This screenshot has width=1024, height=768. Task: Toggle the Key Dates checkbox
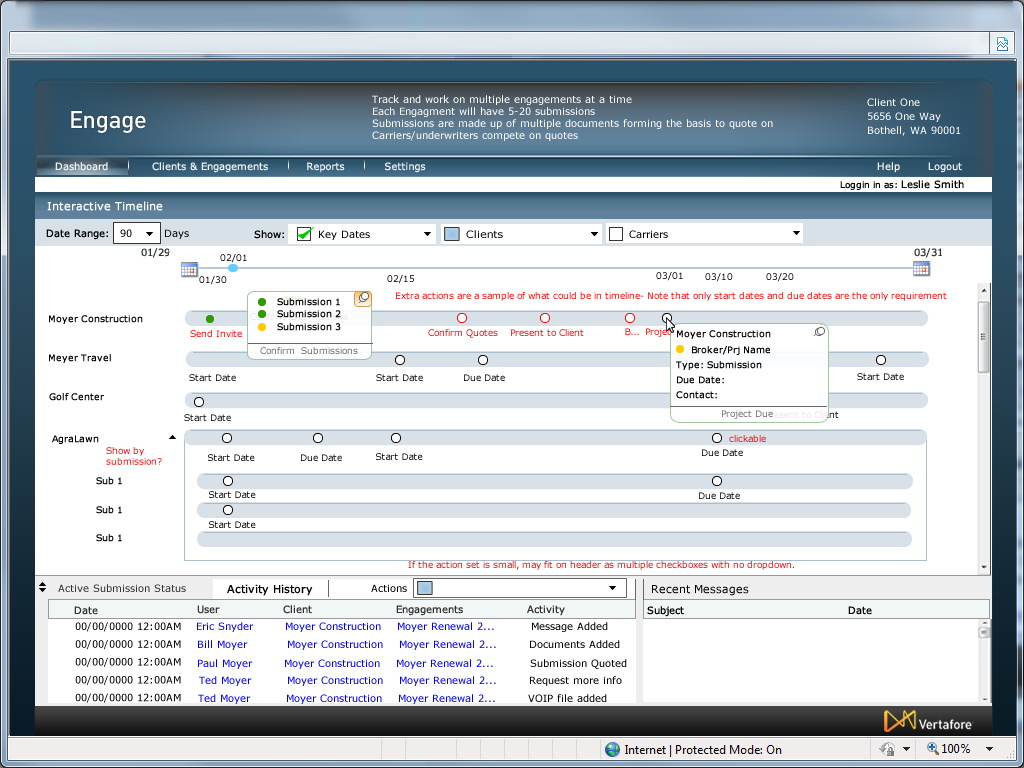click(x=304, y=234)
